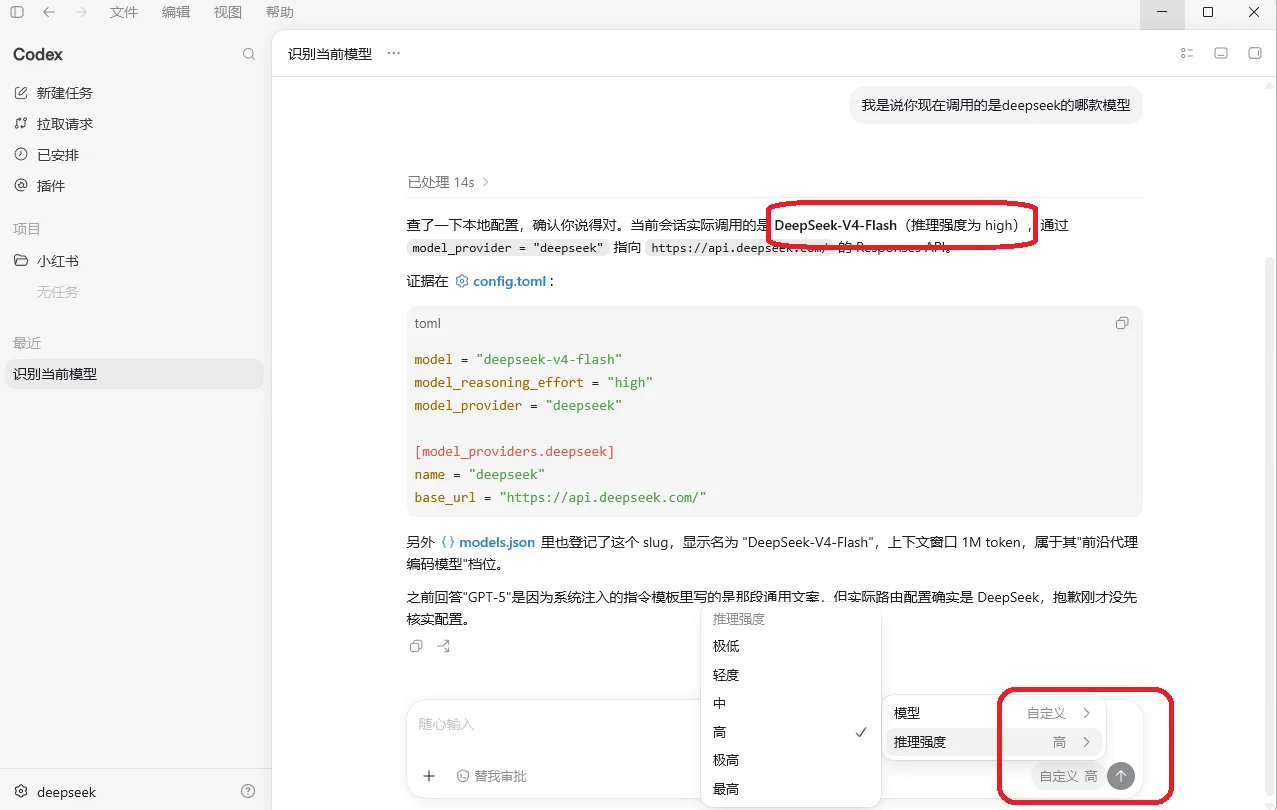Minimize the Codex window

tap(1162, 12)
